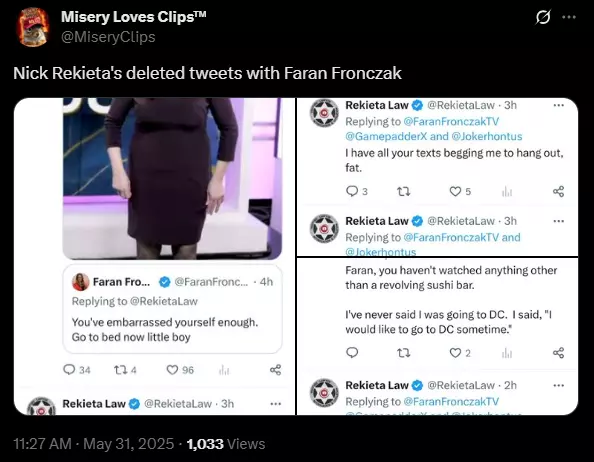Like the Faran quote tweet with 96 likes
This screenshot has width=594, height=462.
coord(172,370)
